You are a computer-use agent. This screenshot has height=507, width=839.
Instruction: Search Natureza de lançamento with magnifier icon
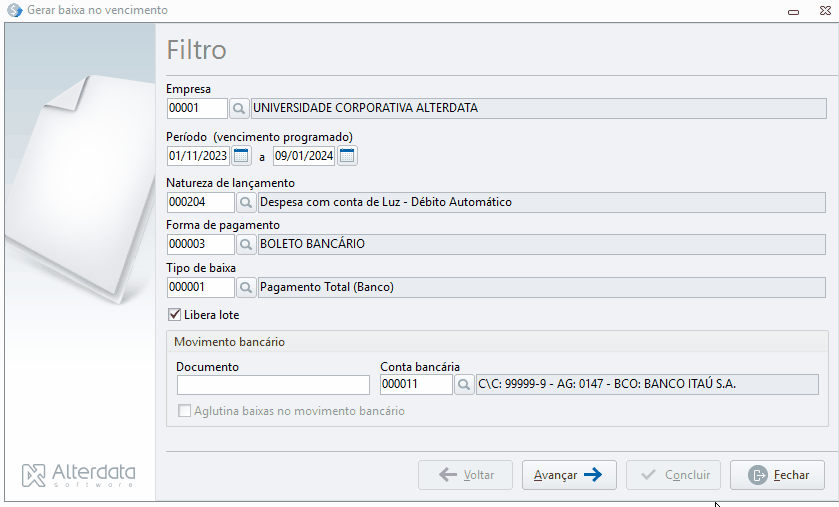[246, 203]
